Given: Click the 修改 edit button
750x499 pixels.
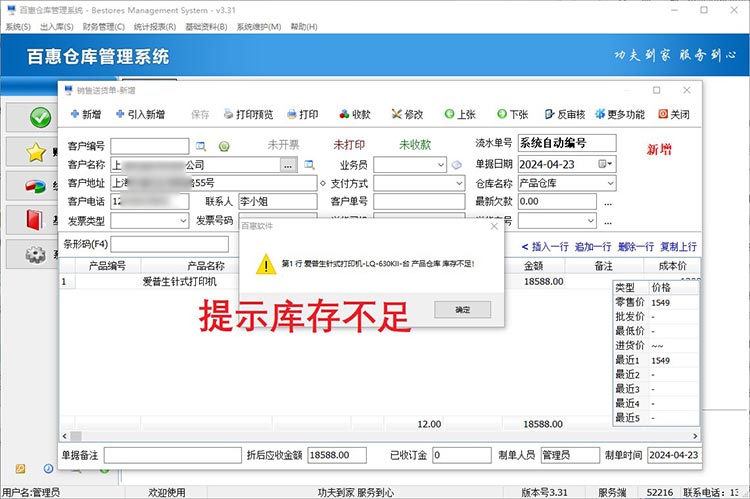Looking at the screenshot, I should click(408, 114).
